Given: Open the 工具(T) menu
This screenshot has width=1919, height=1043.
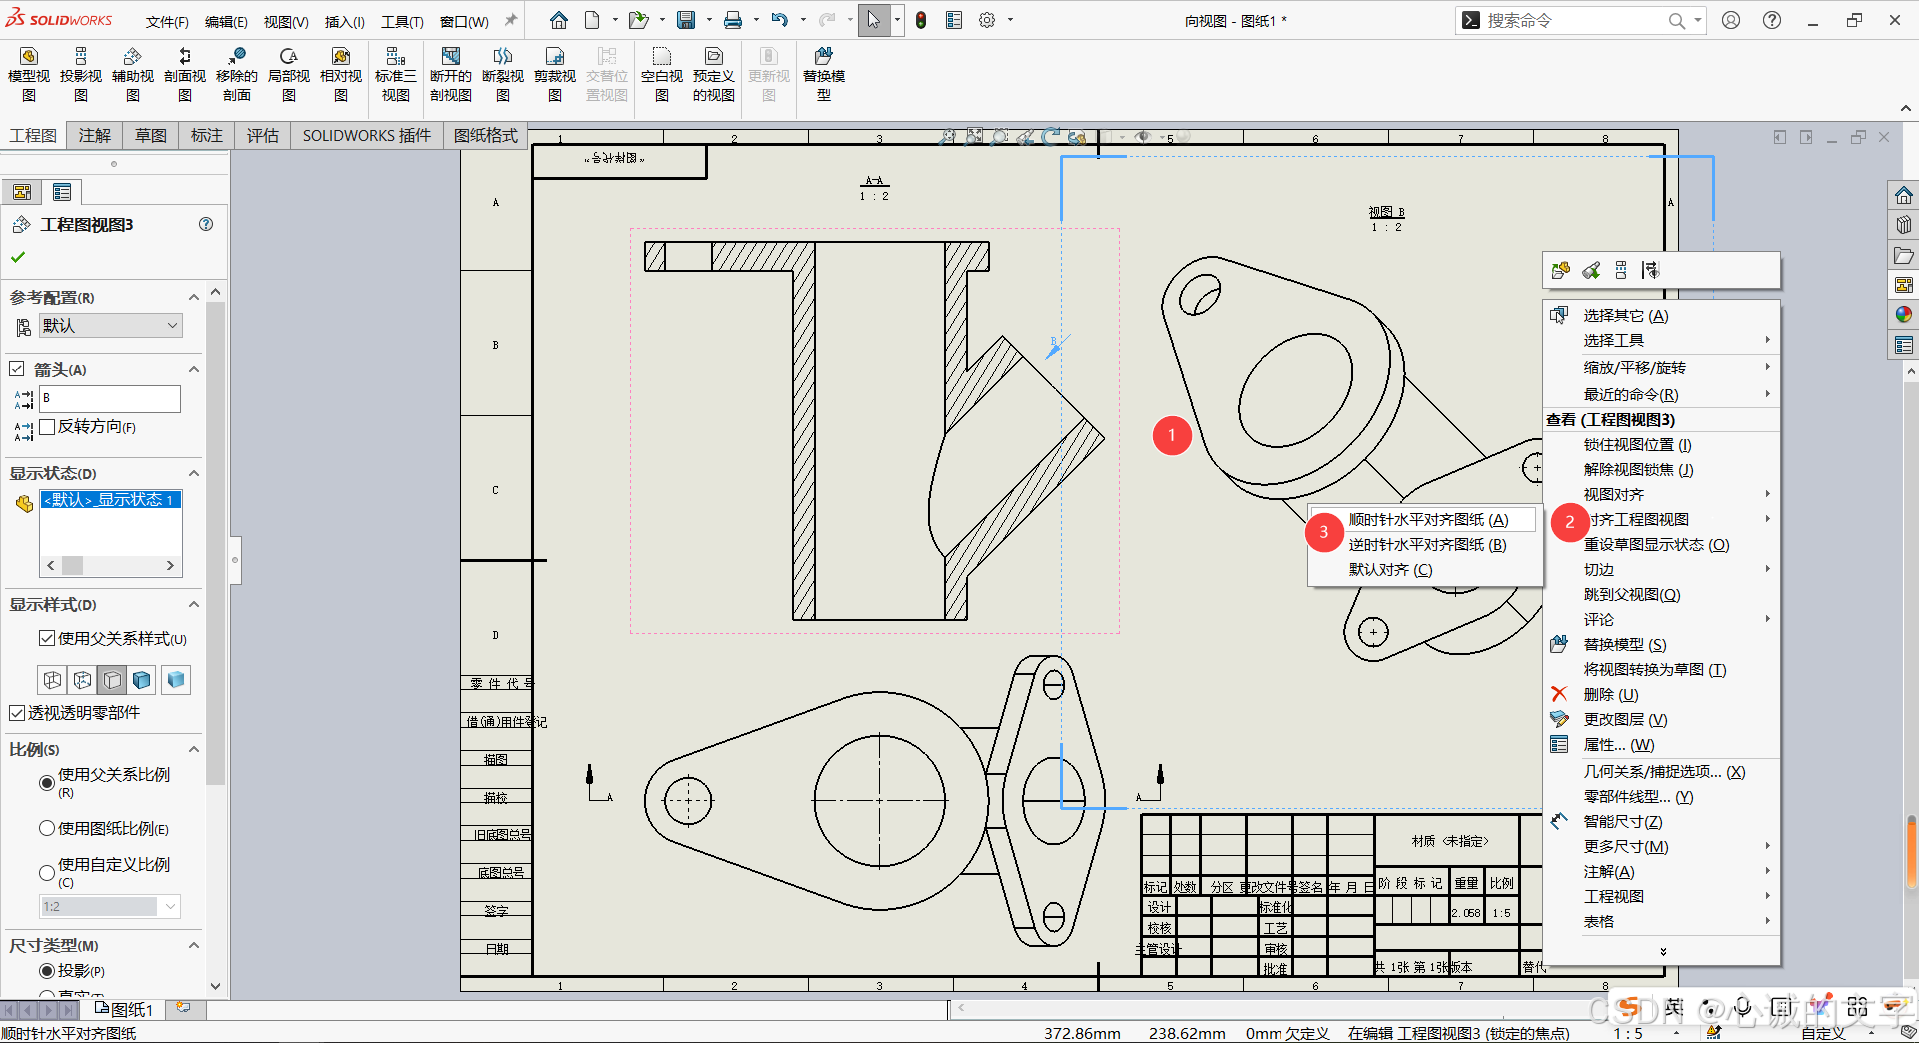Looking at the screenshot, I should click(402, 21).
